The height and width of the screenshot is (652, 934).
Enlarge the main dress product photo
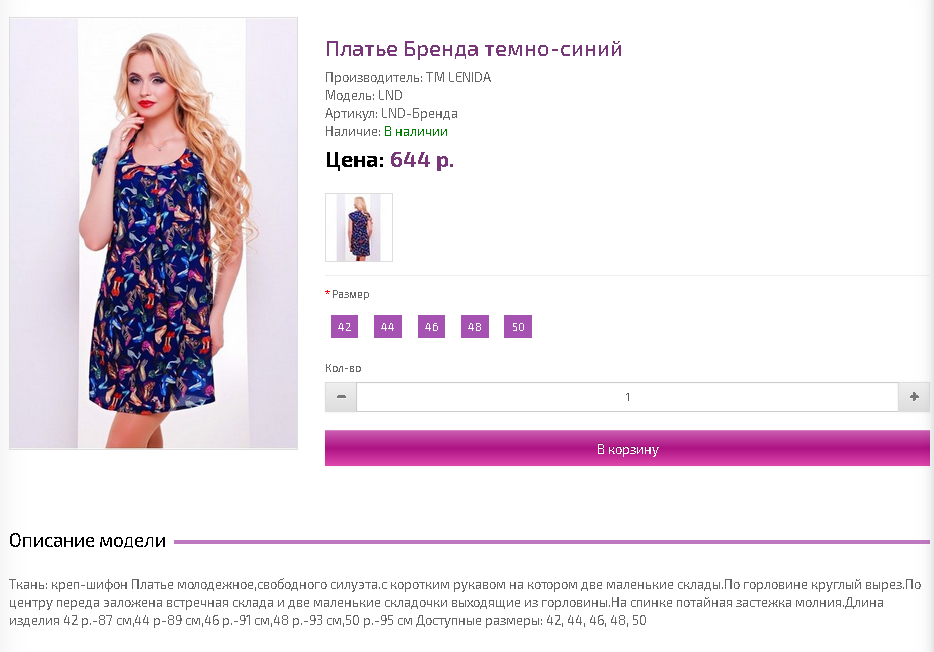coord(154,233)
